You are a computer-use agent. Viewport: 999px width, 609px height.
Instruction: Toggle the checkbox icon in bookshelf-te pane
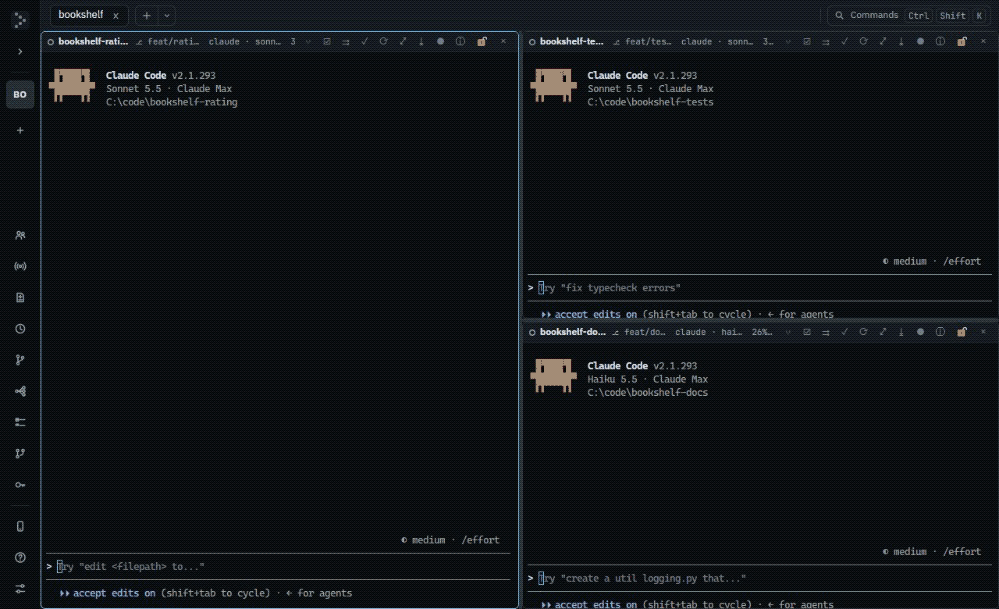click(807, 41)
